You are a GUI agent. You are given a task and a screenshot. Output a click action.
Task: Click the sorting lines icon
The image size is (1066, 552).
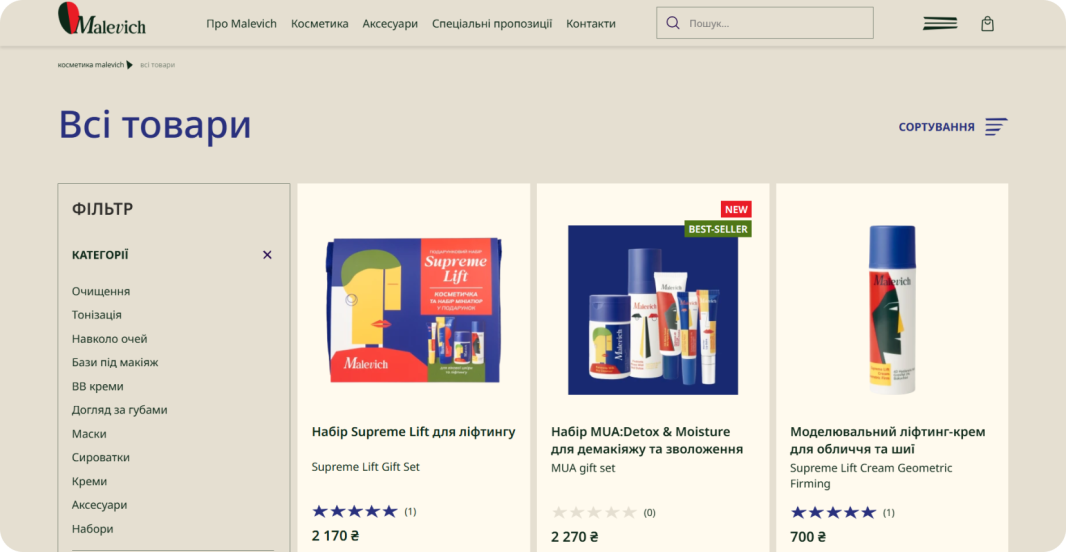(996, 127)
